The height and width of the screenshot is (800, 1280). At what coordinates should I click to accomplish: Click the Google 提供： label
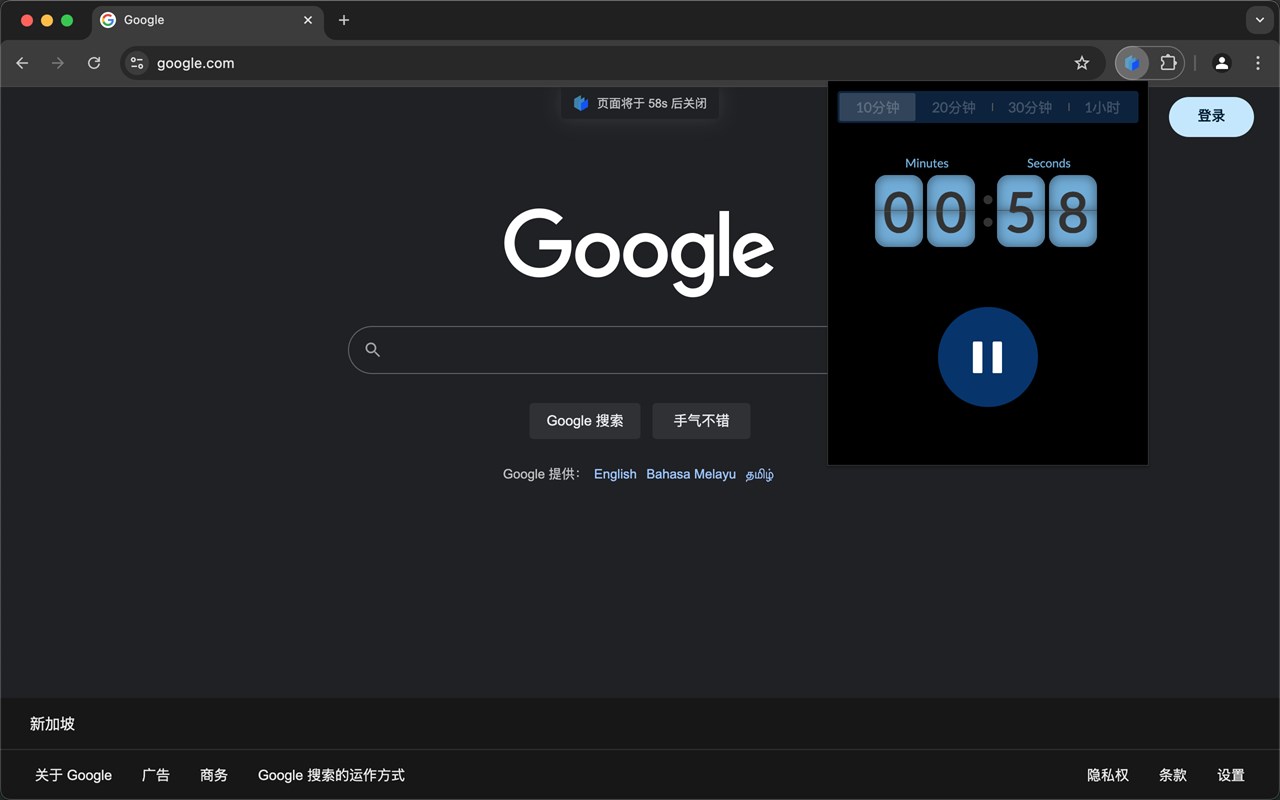(542, 474)
